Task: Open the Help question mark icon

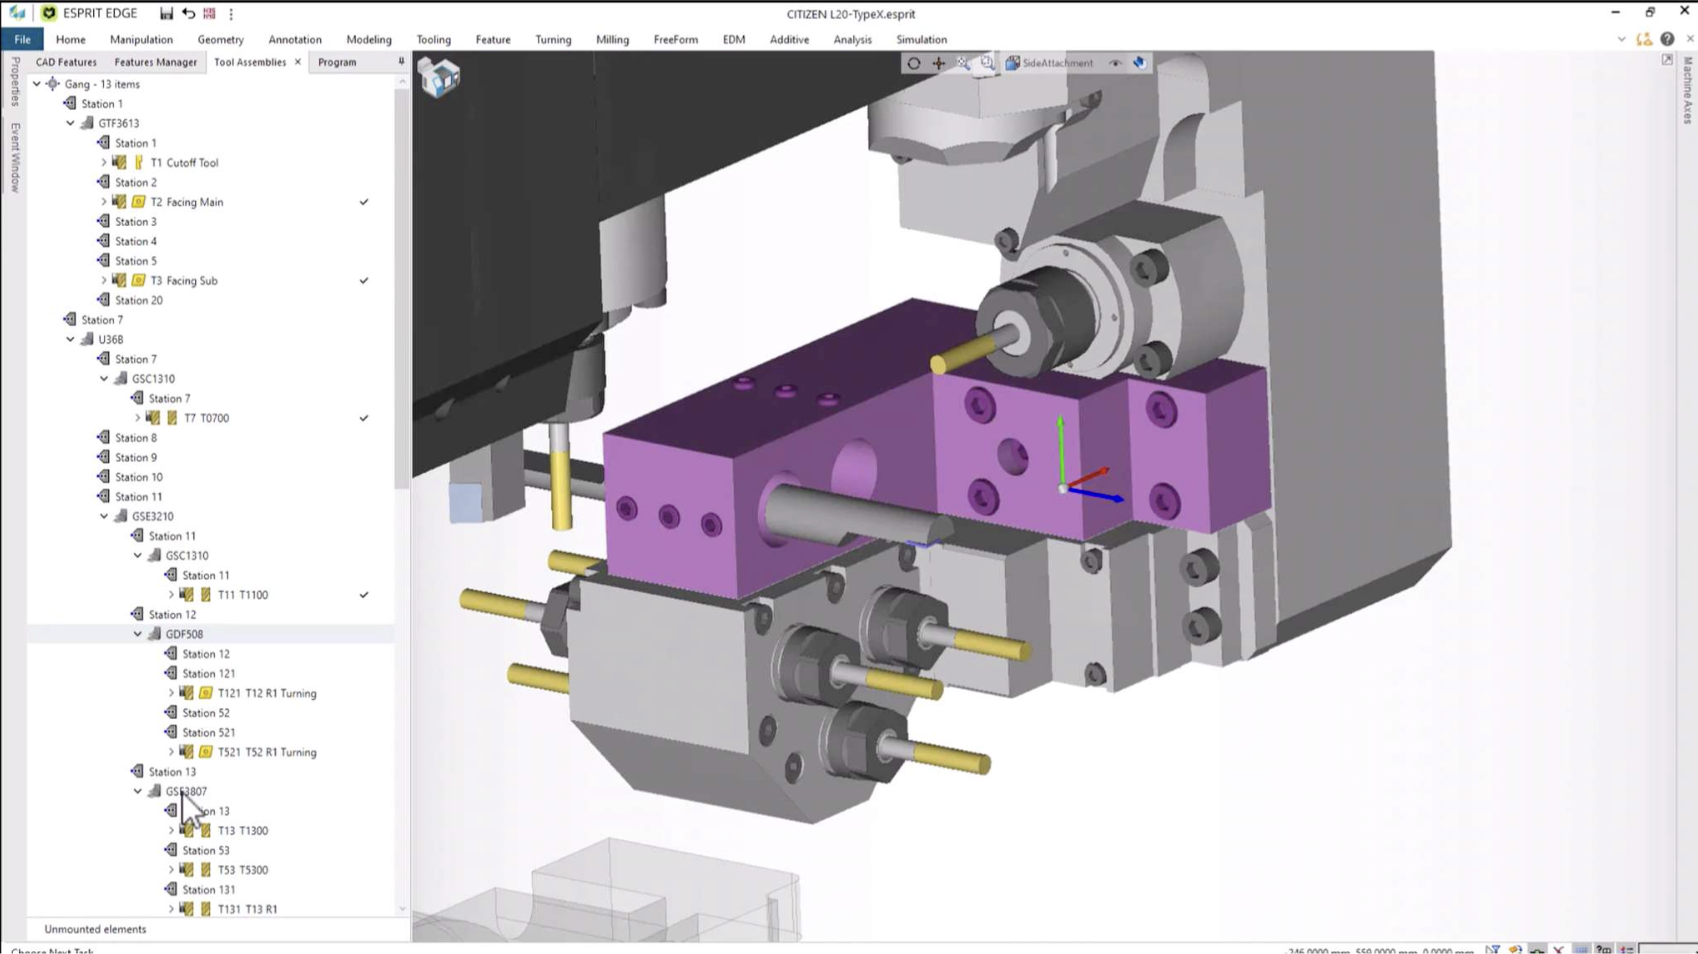Action: tap(1667, 39)
